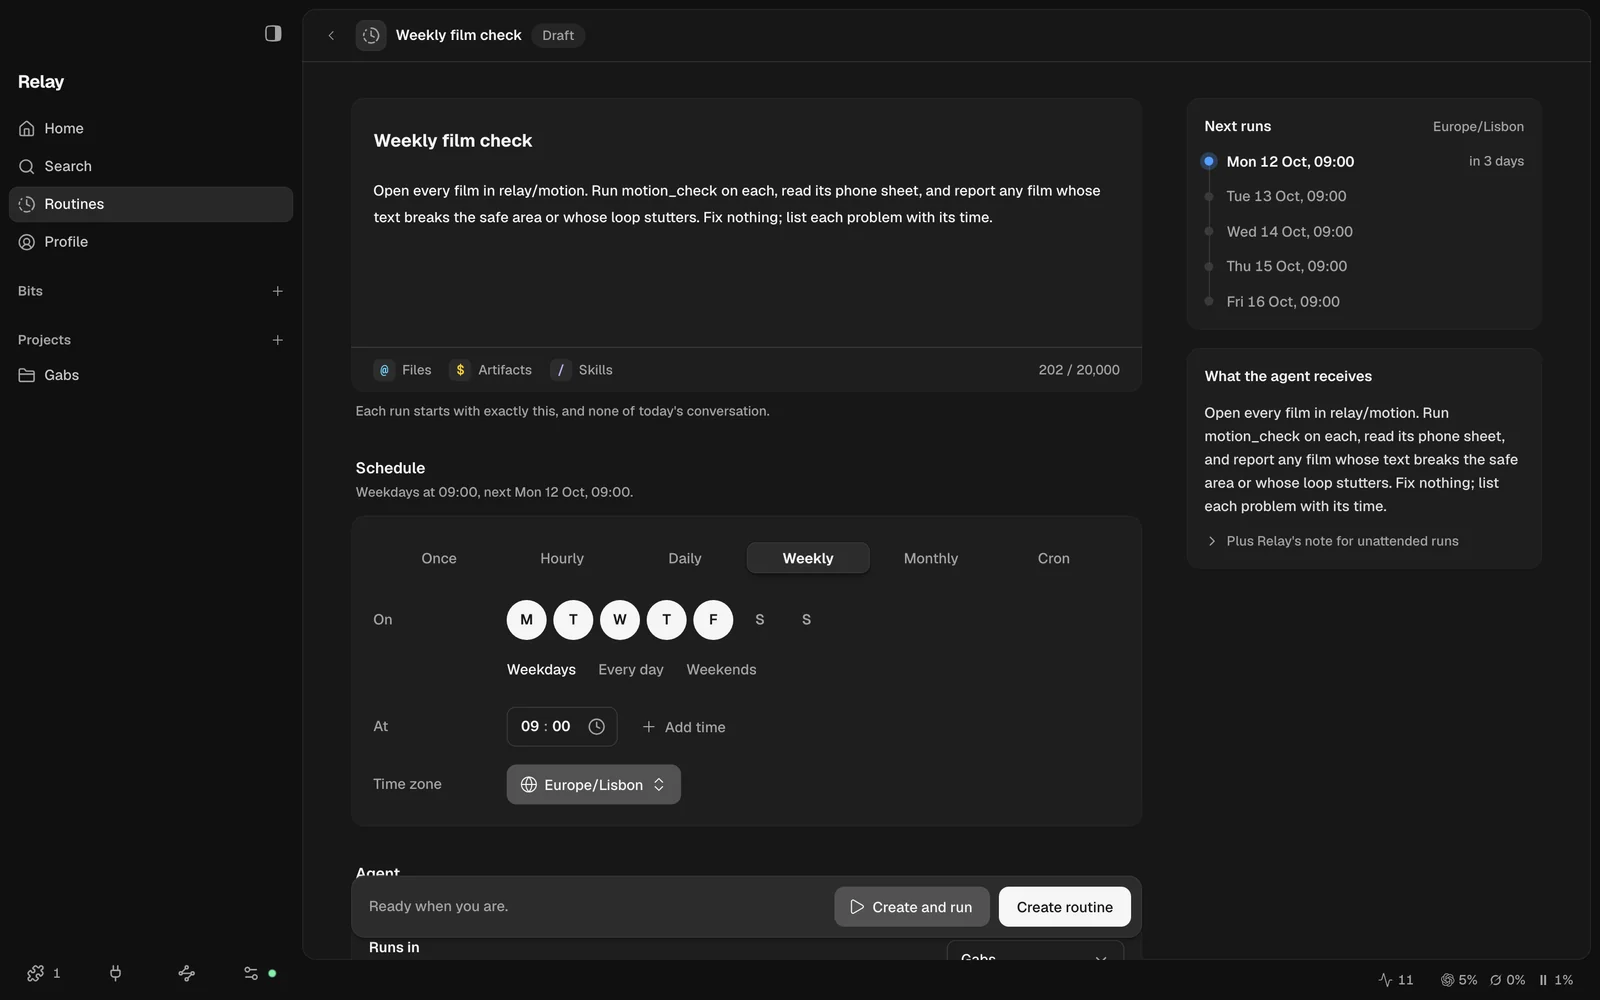Toggle Tuesday day circle
This screenshot has width=1600, height=1000.
coord(573,620)
